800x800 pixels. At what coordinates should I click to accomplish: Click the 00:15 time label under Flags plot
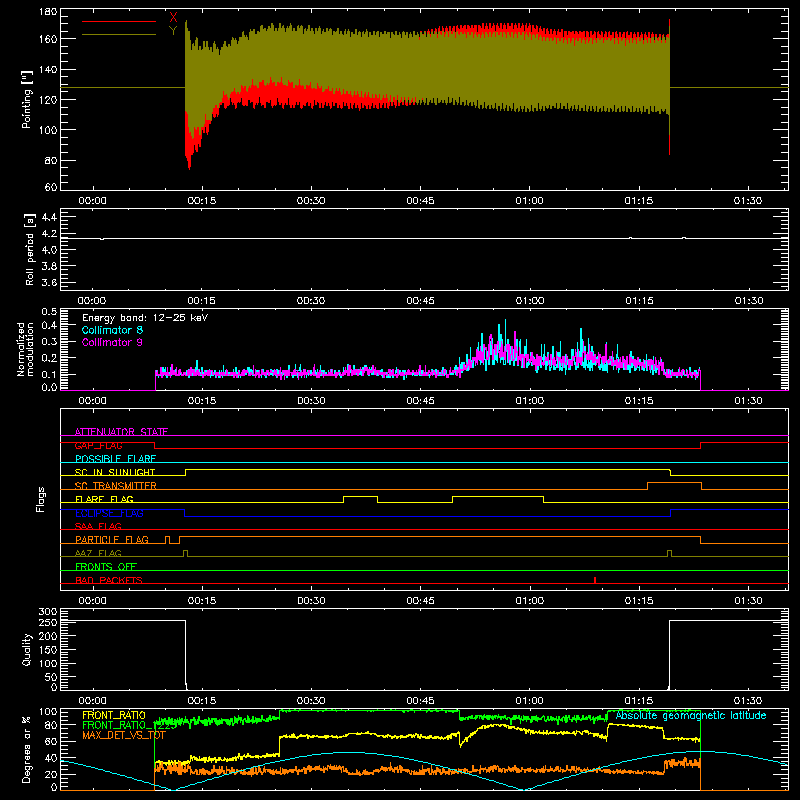click(202, 601)
